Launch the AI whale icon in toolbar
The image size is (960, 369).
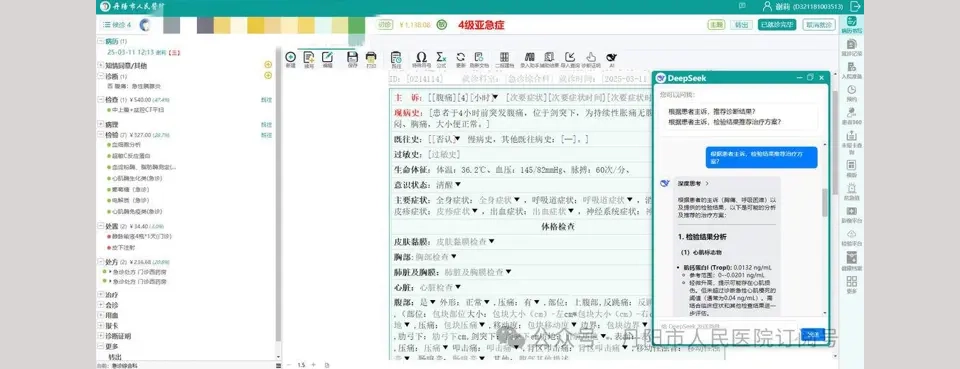pos(611,57)
